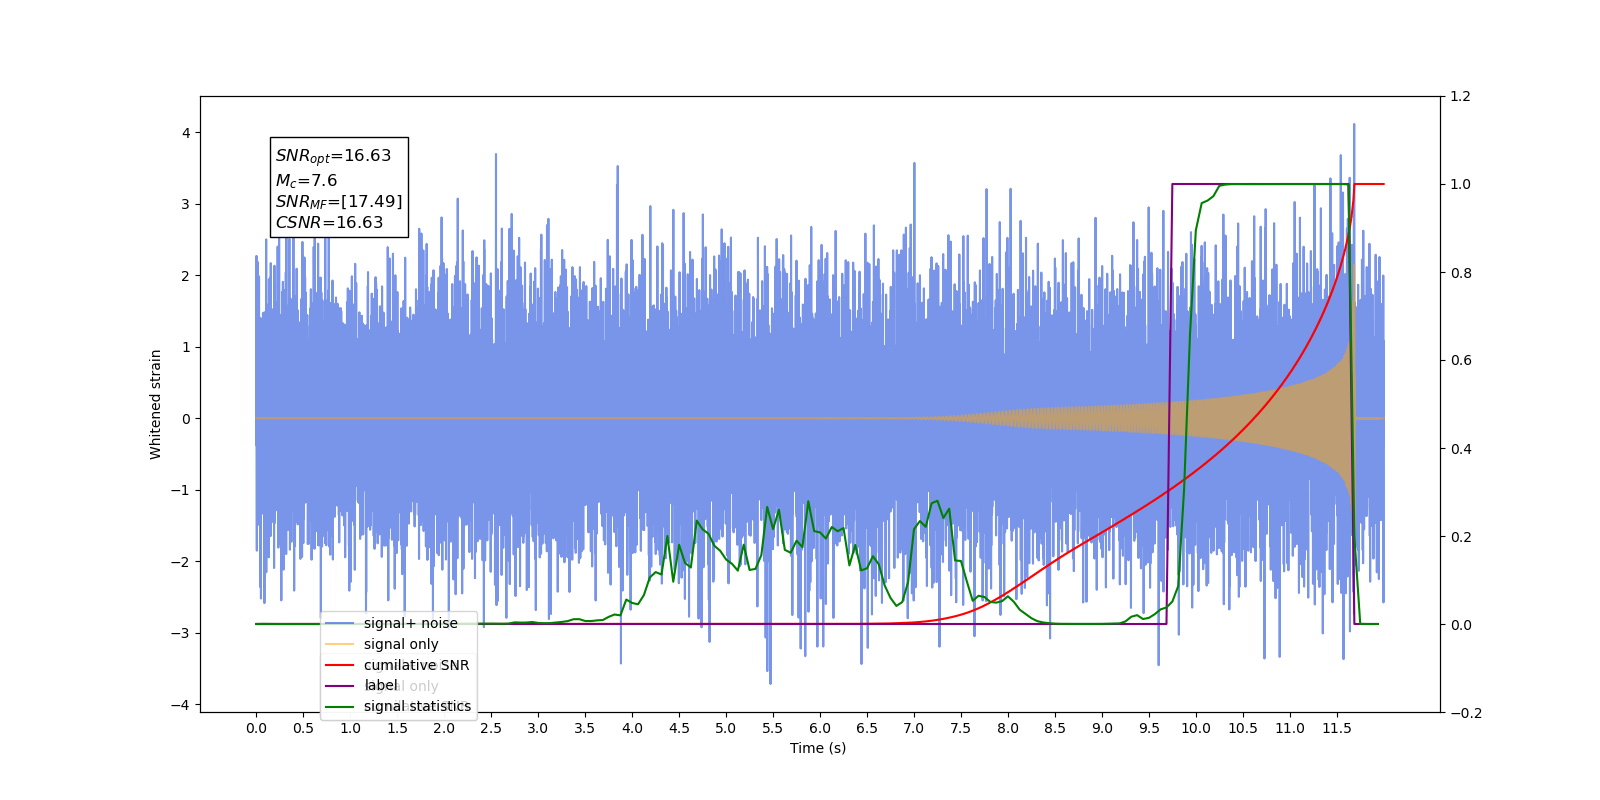Click the 11.0 tick on the Time axis
Viewport: 1600px width, 800px height.
[1290, 728]
